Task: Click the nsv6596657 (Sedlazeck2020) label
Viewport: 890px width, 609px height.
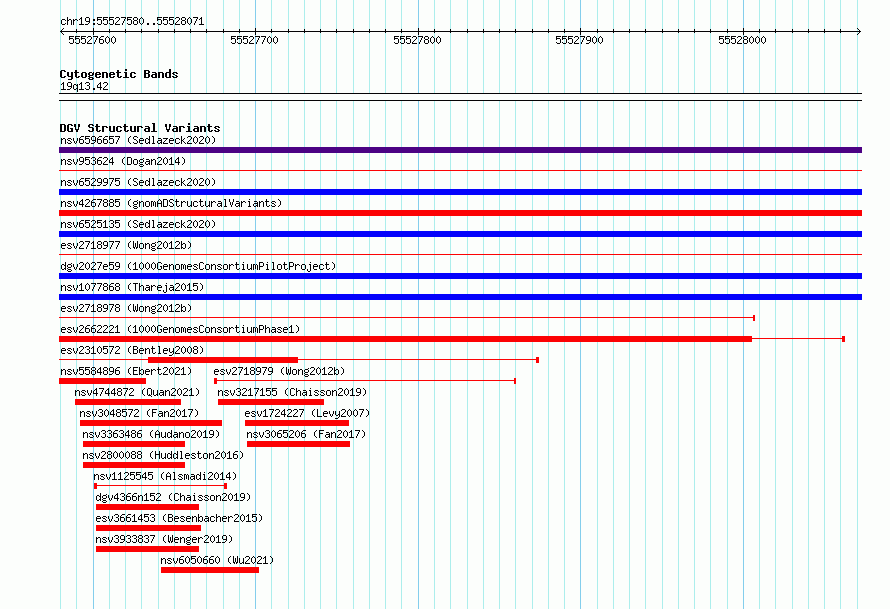Action: (x=138, y=140)
